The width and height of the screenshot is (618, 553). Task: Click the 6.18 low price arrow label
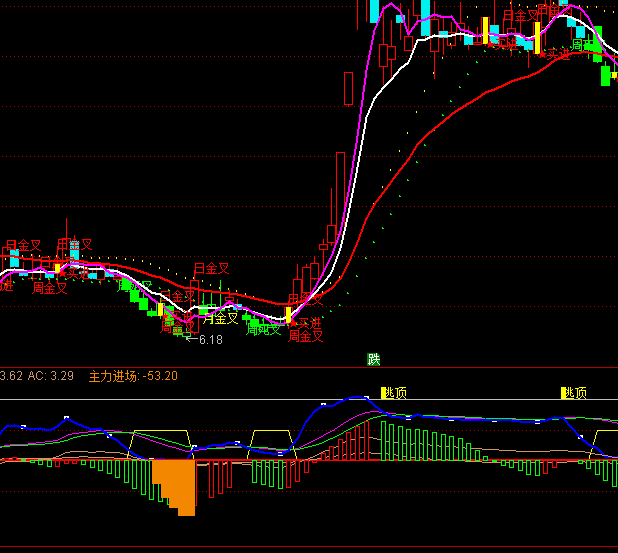point(204,340)
